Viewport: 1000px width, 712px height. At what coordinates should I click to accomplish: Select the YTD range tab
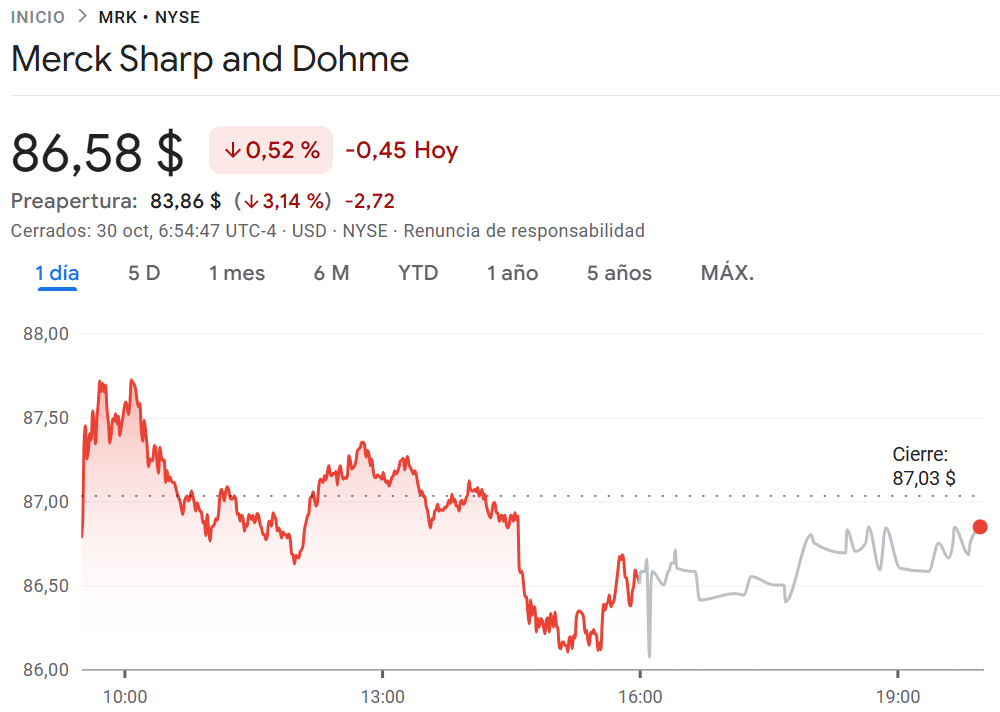point(418,273)
